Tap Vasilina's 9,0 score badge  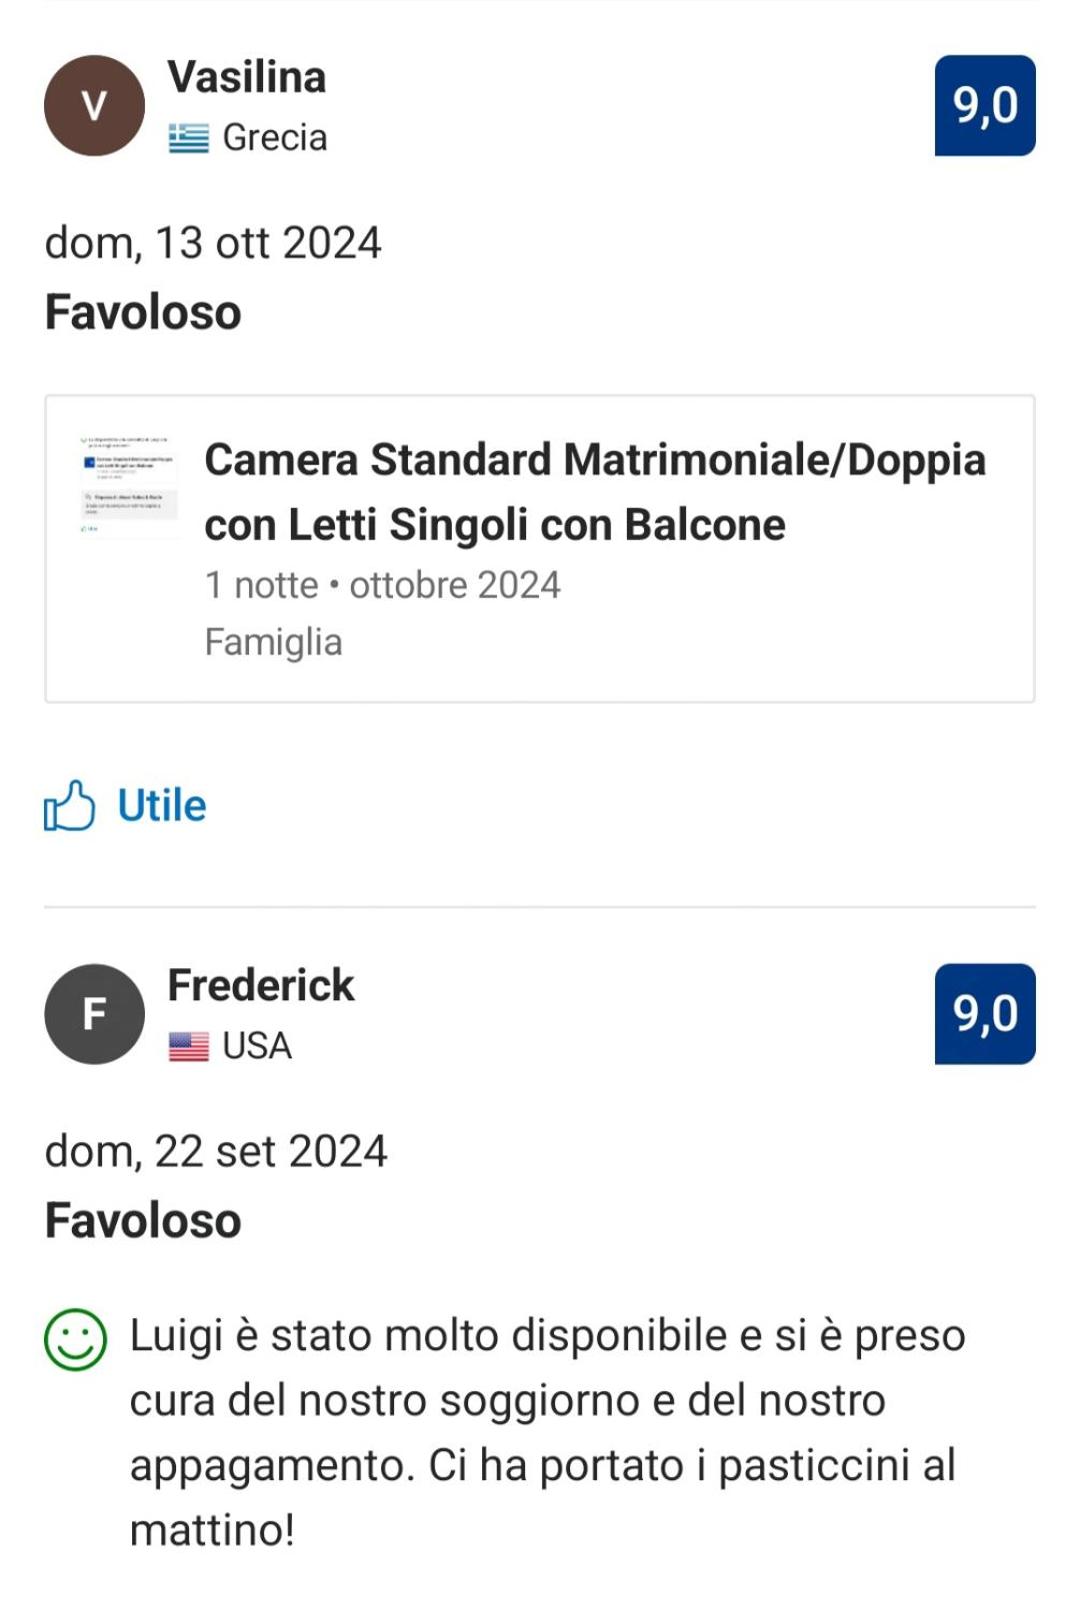[x=985, y=105]
